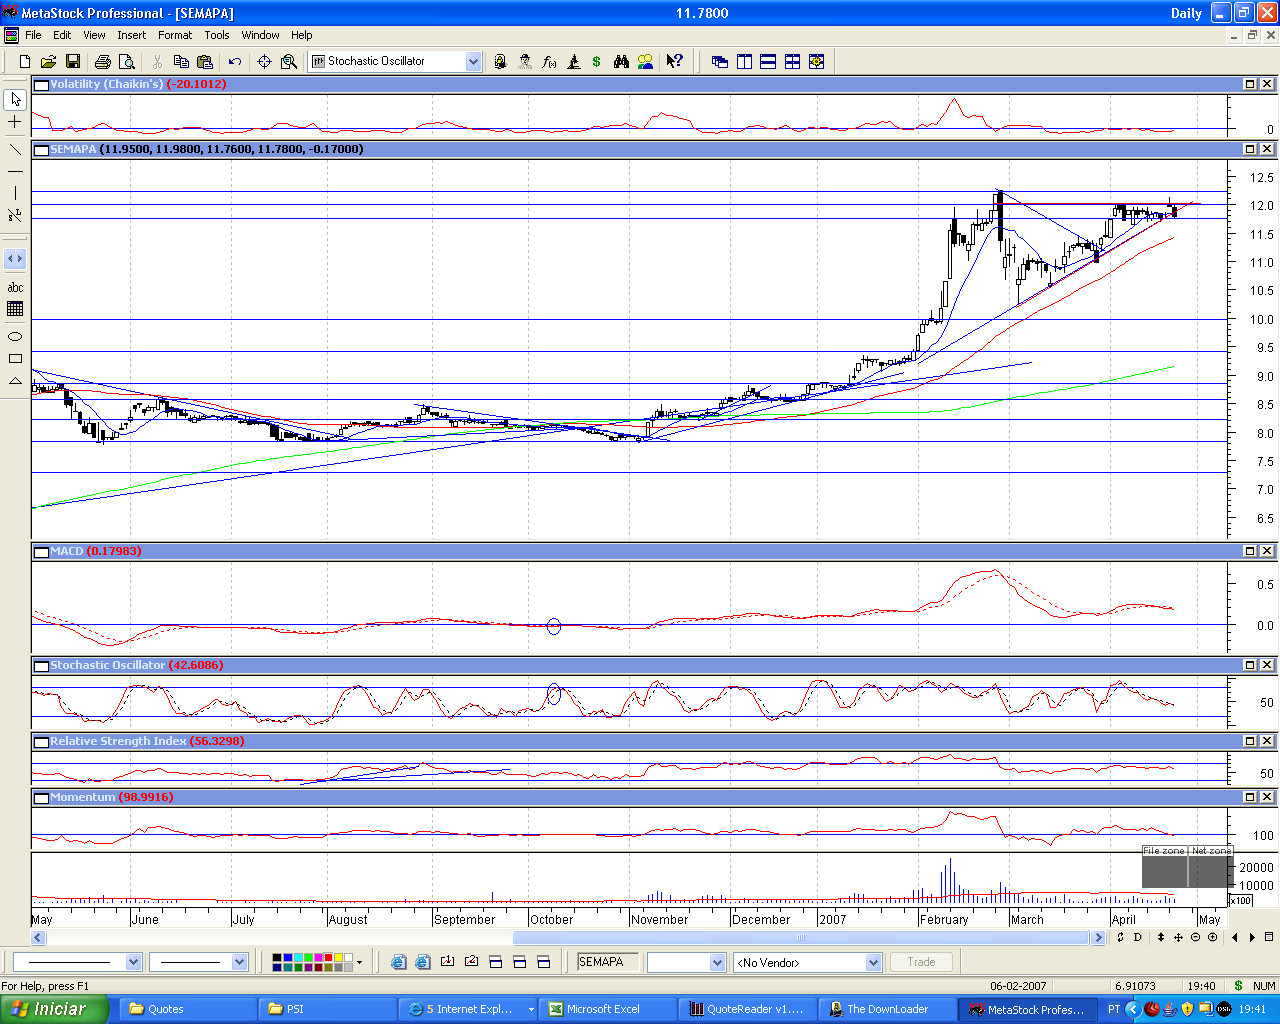Open the Stochastic Oscillator indicator dropdown
The width and height of the screenshot is (1280, 1024).
click(473, 61)
